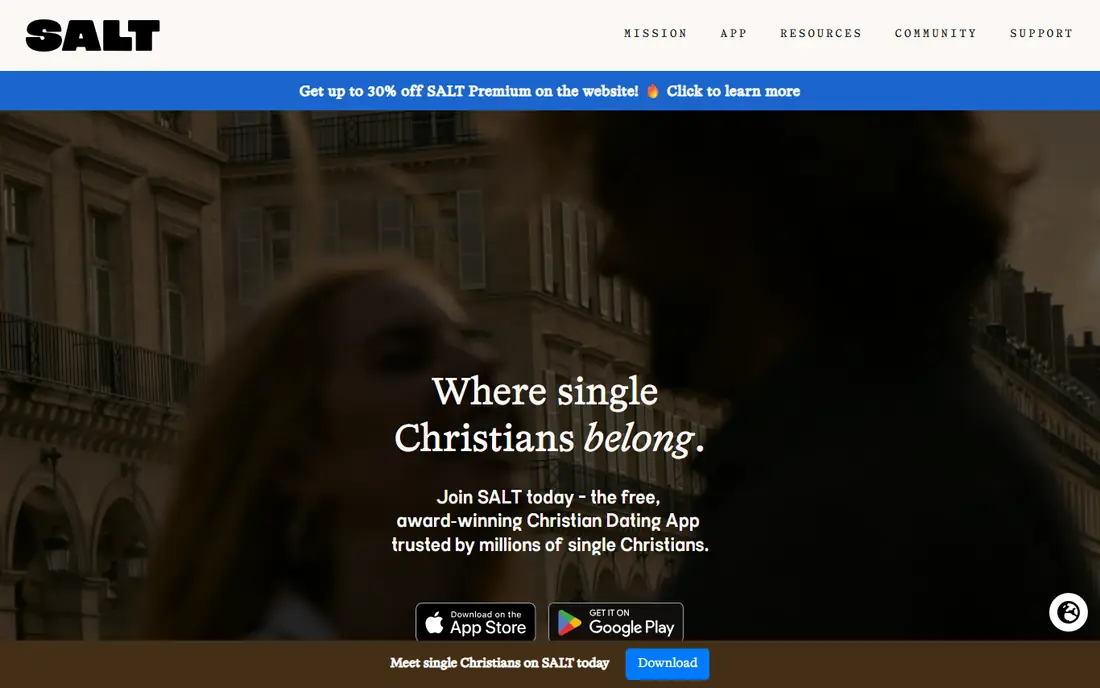Click the 'Where single Christians belong' headline
This screenshot has height=688, width=1100.
[x=549, y=415]
